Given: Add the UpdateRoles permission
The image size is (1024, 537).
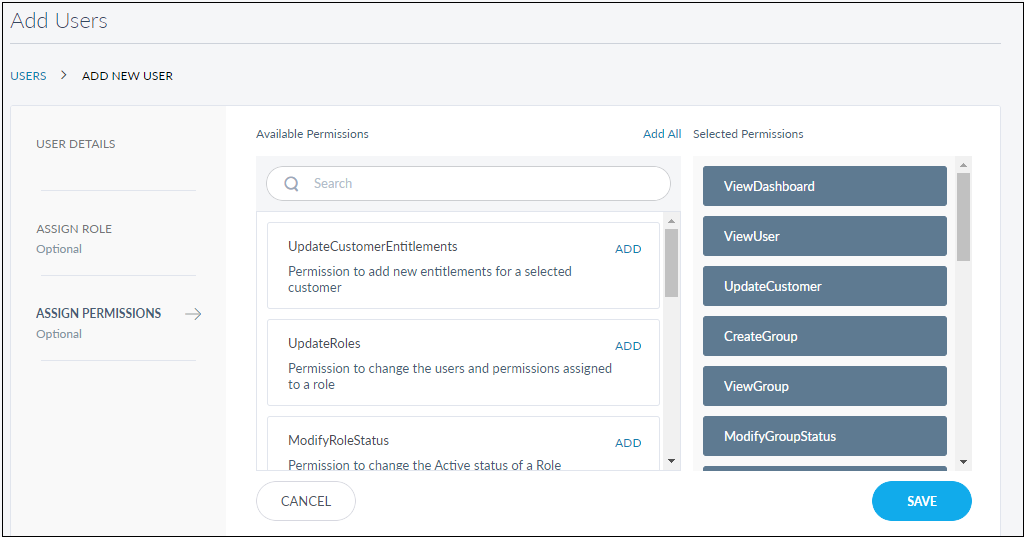Looking at the screenshot, I should 628,346.
